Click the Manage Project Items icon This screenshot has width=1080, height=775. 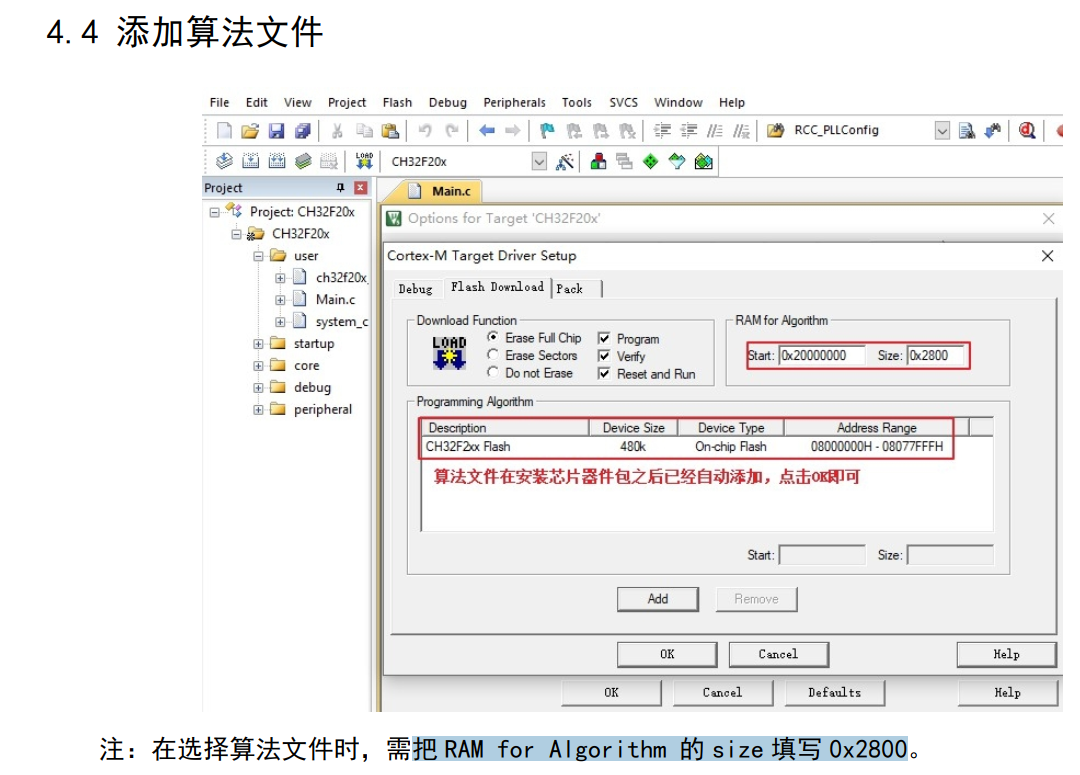click(598, 161)
